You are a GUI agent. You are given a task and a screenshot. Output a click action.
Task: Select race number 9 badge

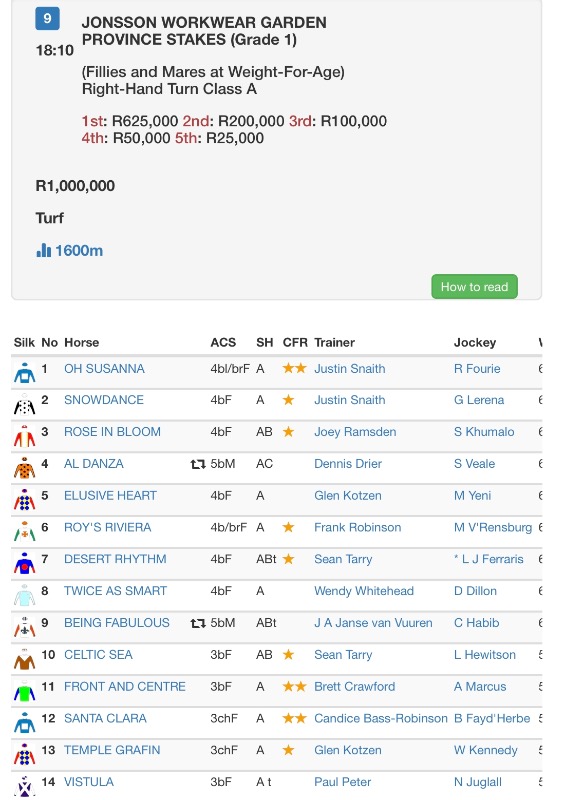click(47, 19)
